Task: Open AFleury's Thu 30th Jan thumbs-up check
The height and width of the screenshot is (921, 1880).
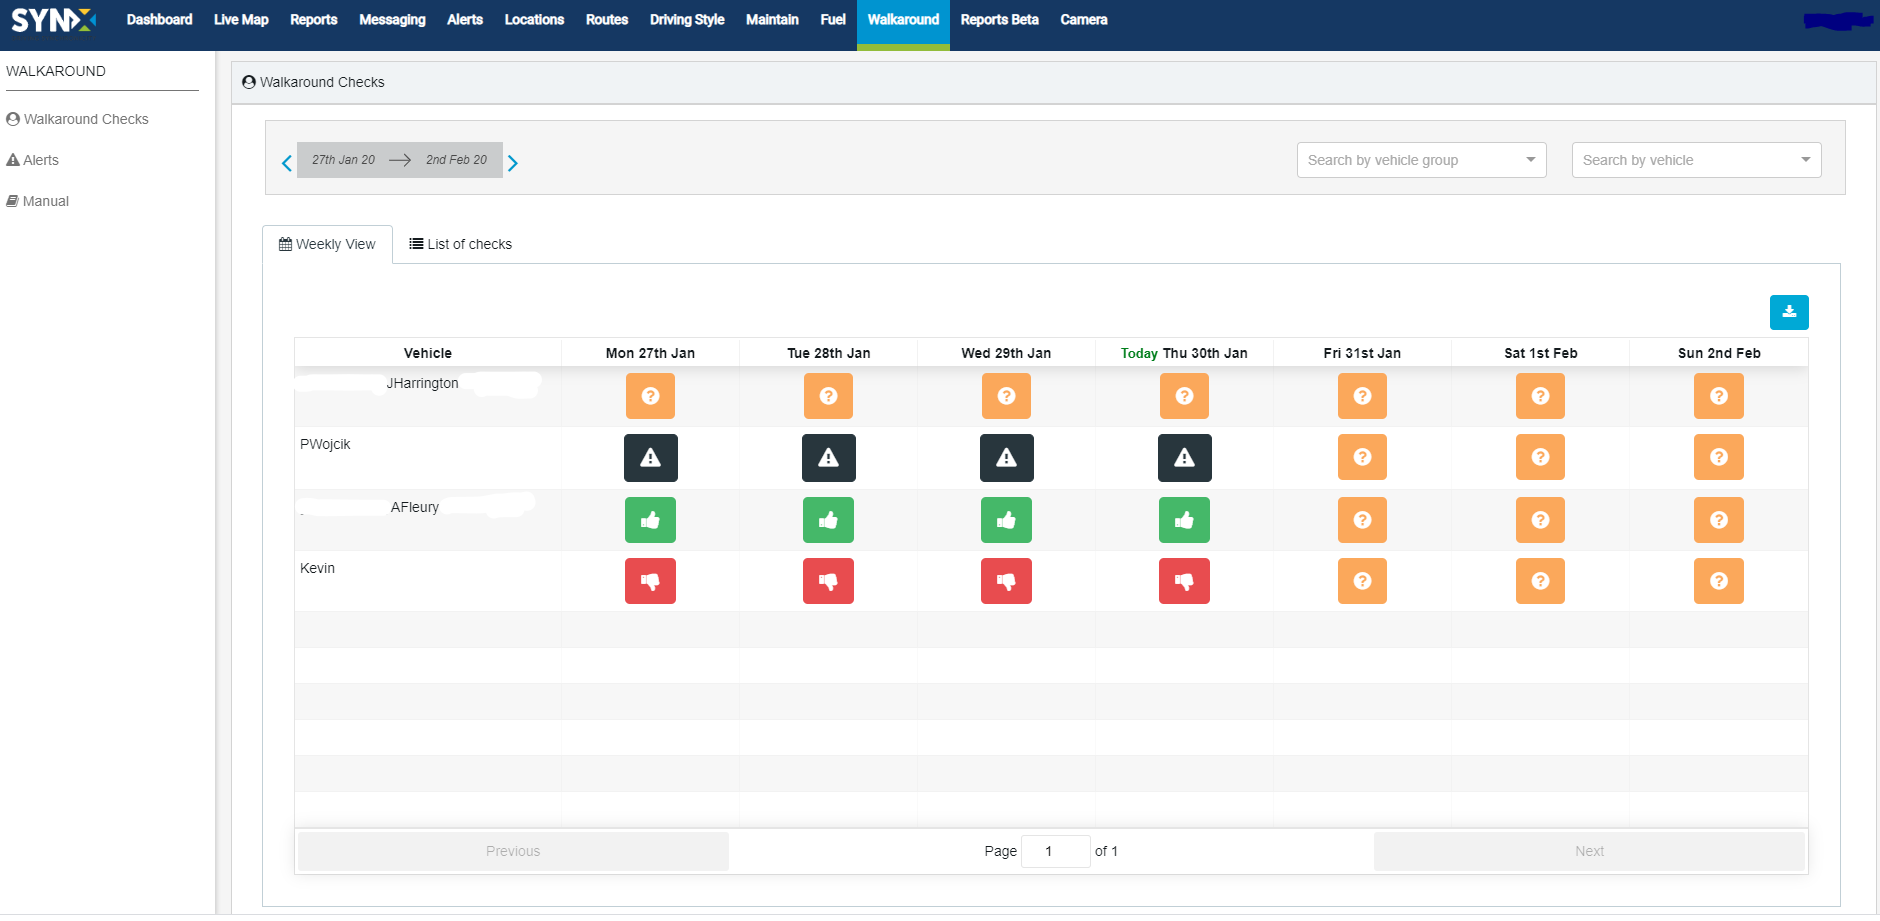Action: [x=1184, y=520]
